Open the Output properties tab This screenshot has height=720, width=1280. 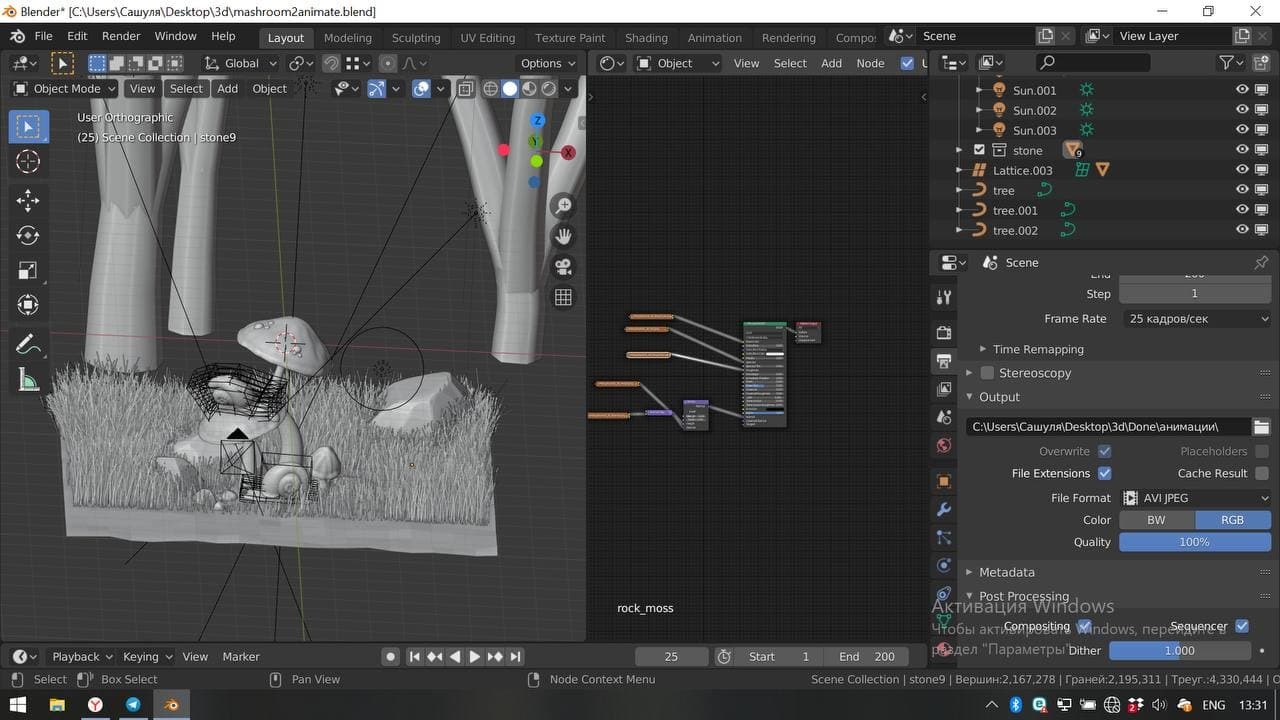[944, 360]
